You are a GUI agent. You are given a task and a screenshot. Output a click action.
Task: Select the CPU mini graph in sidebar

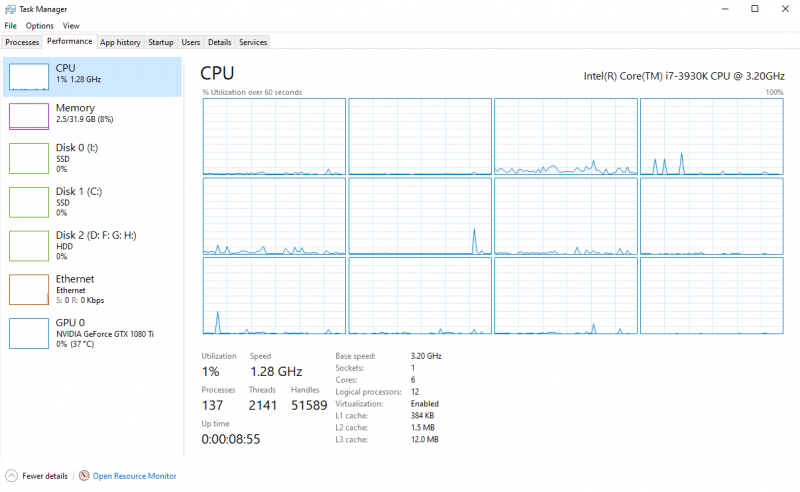tap(29, 77)
